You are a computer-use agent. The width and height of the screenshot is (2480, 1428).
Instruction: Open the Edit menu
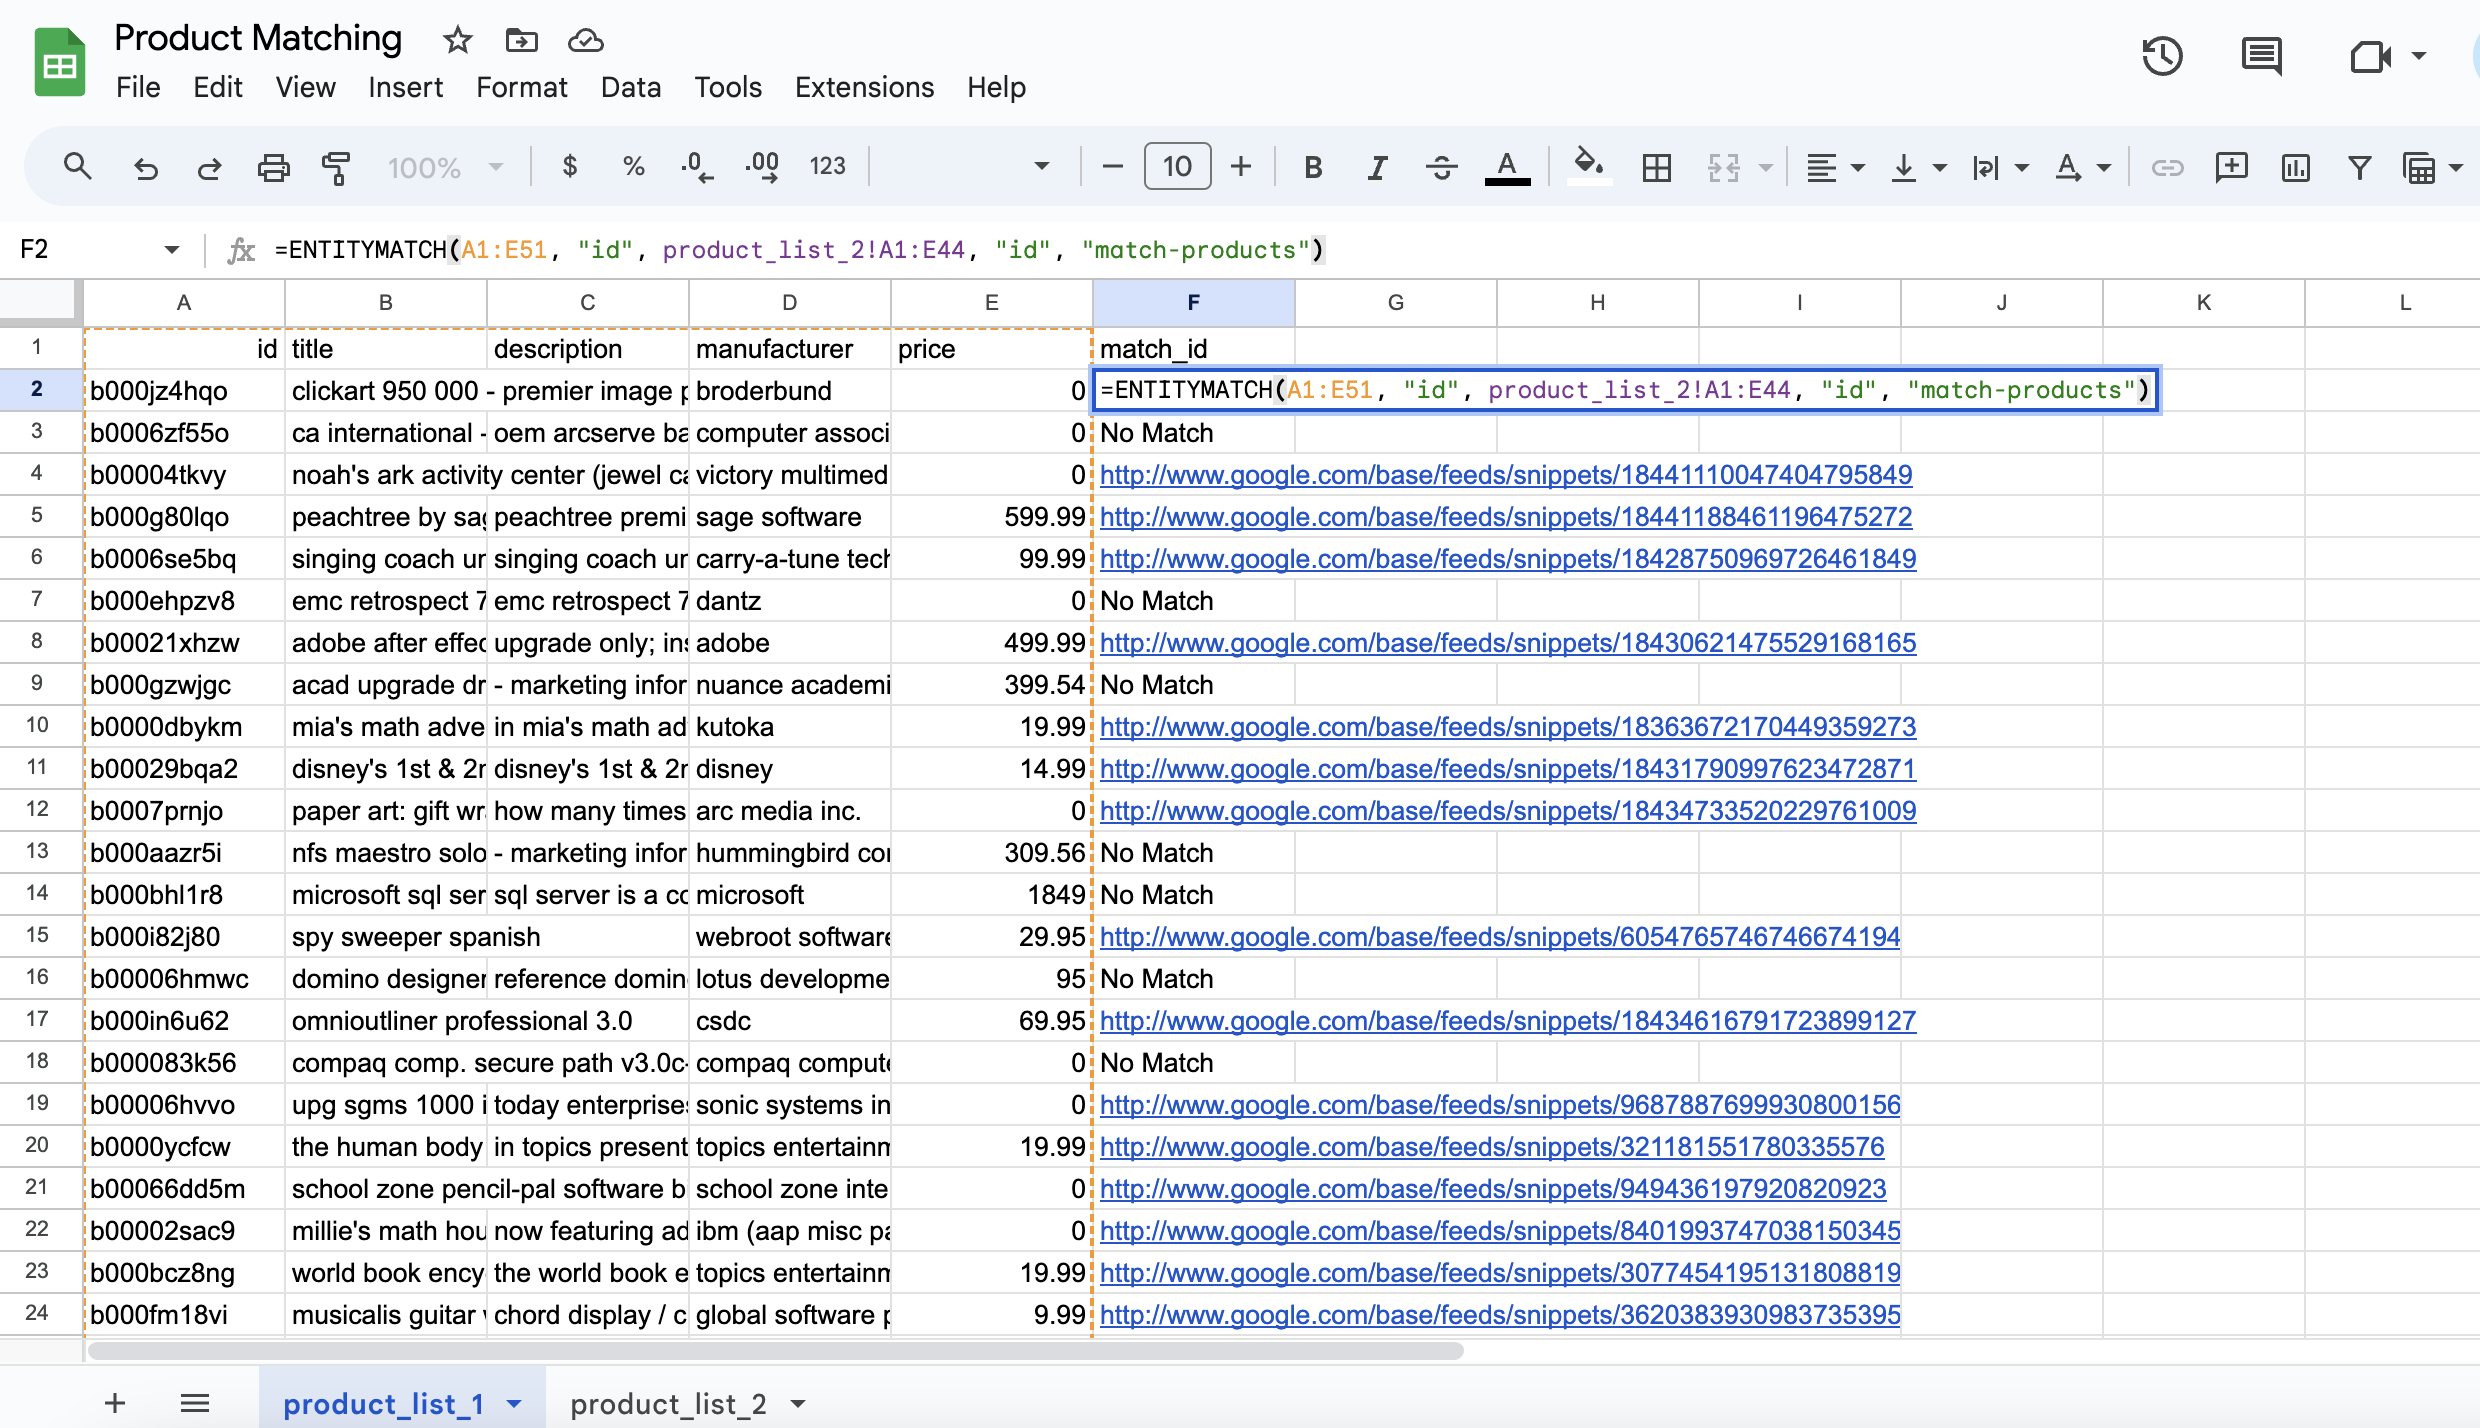click(x=217, y=88)
